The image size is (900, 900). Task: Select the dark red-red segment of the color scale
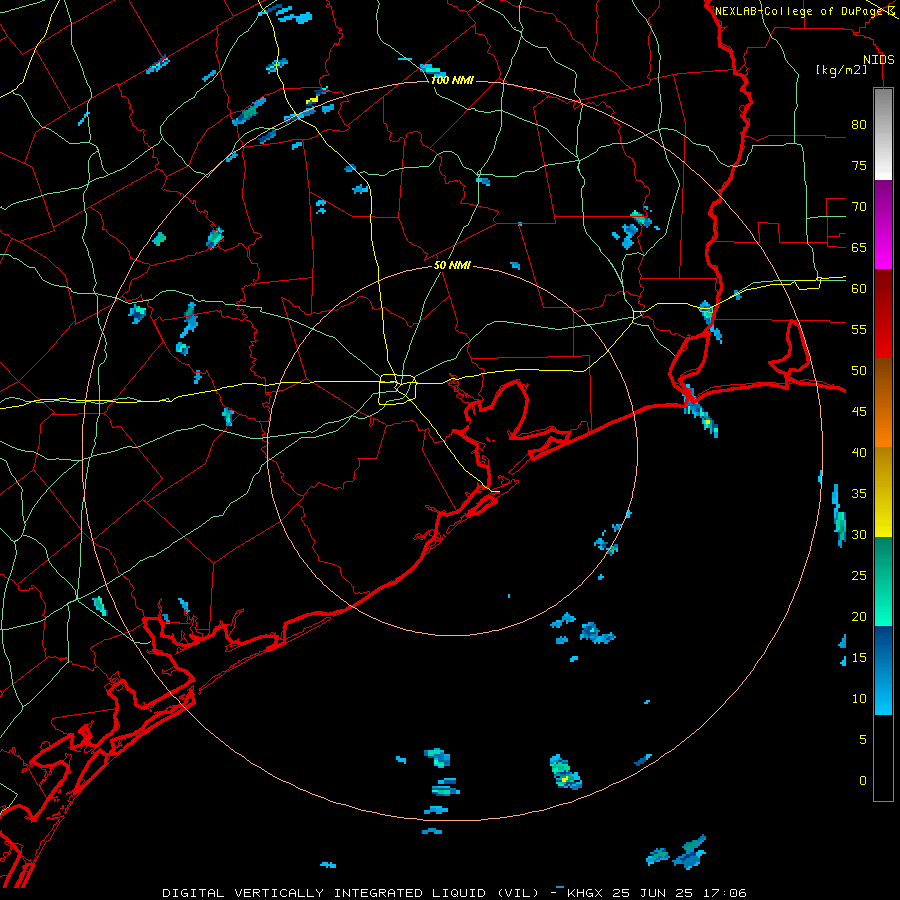883,313
